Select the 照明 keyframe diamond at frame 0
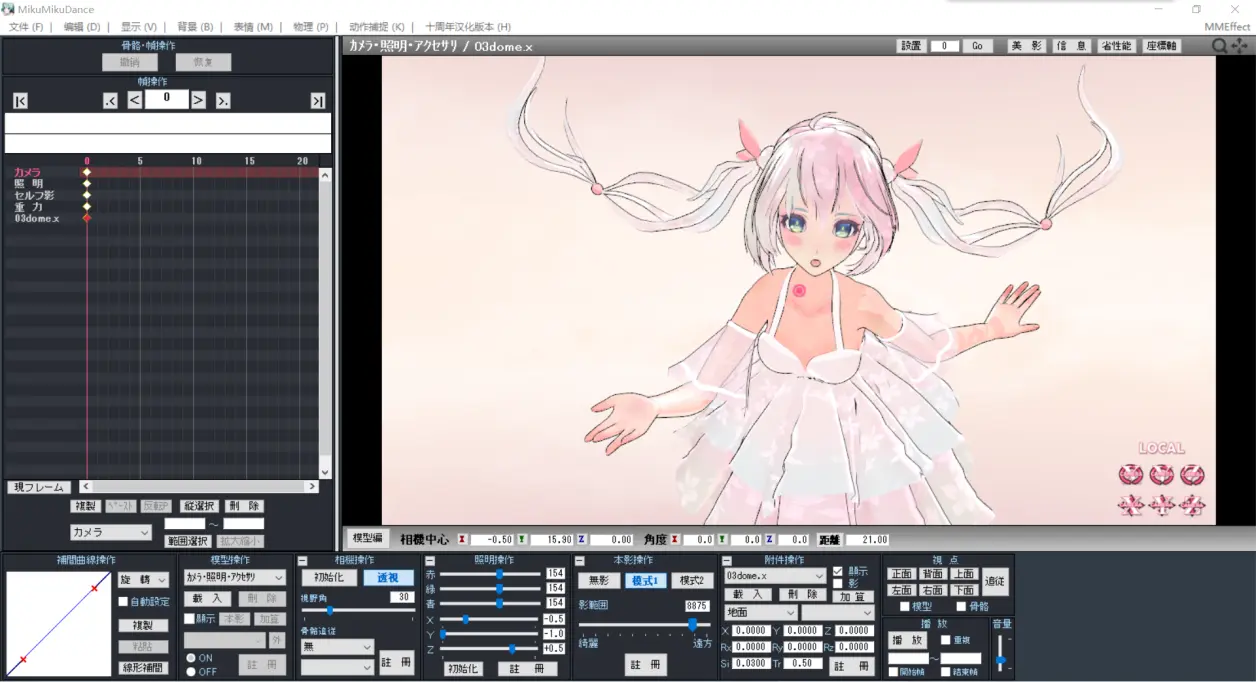This screenshot has width=1256, height=682. [x=87, y=184]
